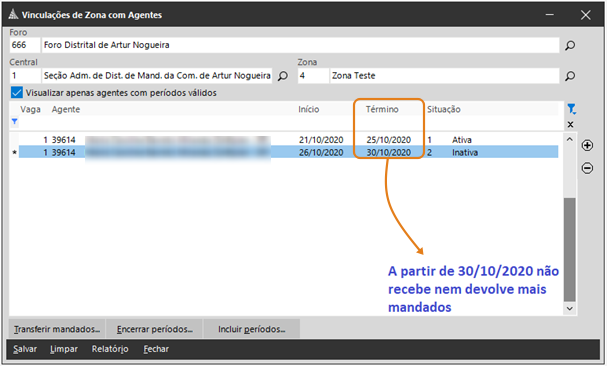Viewport: 607px width, 366px height.
Task: Click the Encerrar períodos button
Action: coord(154,329)
